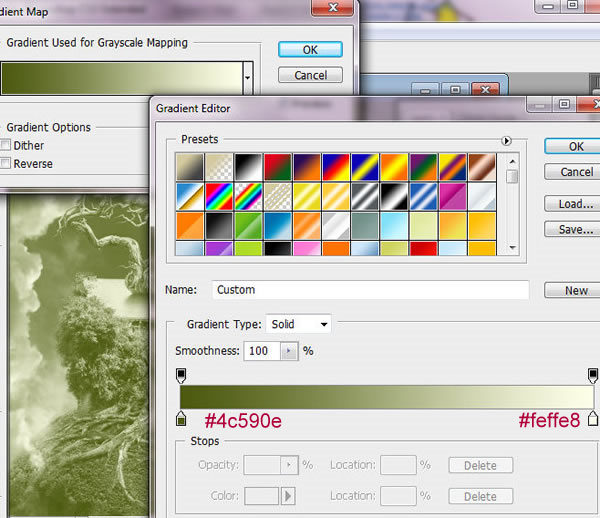Choose the red-to-green gradient preset

pyautogui.click(x=277, y=167)
